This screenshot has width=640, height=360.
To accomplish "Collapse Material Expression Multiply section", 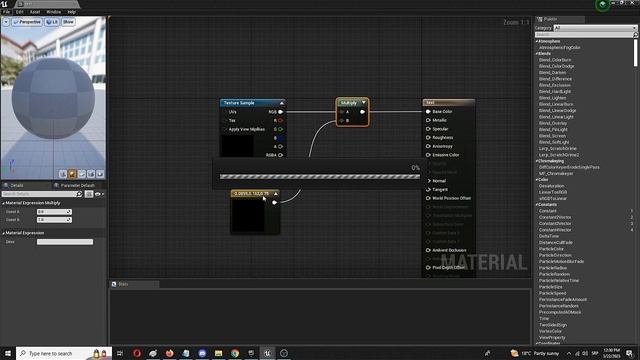I will tap(4, 203).
